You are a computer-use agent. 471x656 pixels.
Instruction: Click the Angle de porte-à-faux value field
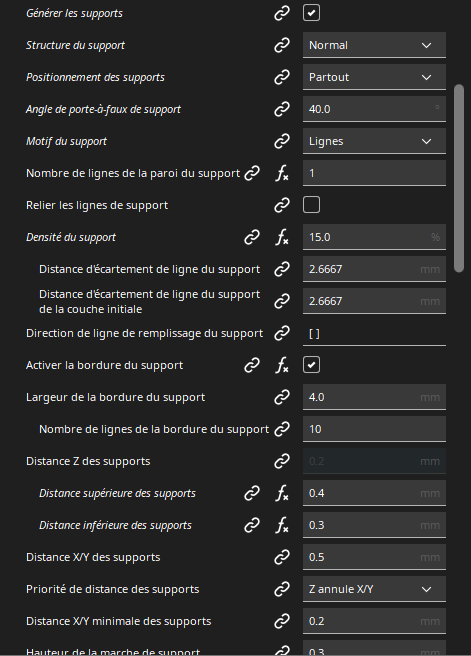click(x=374, y=109)
